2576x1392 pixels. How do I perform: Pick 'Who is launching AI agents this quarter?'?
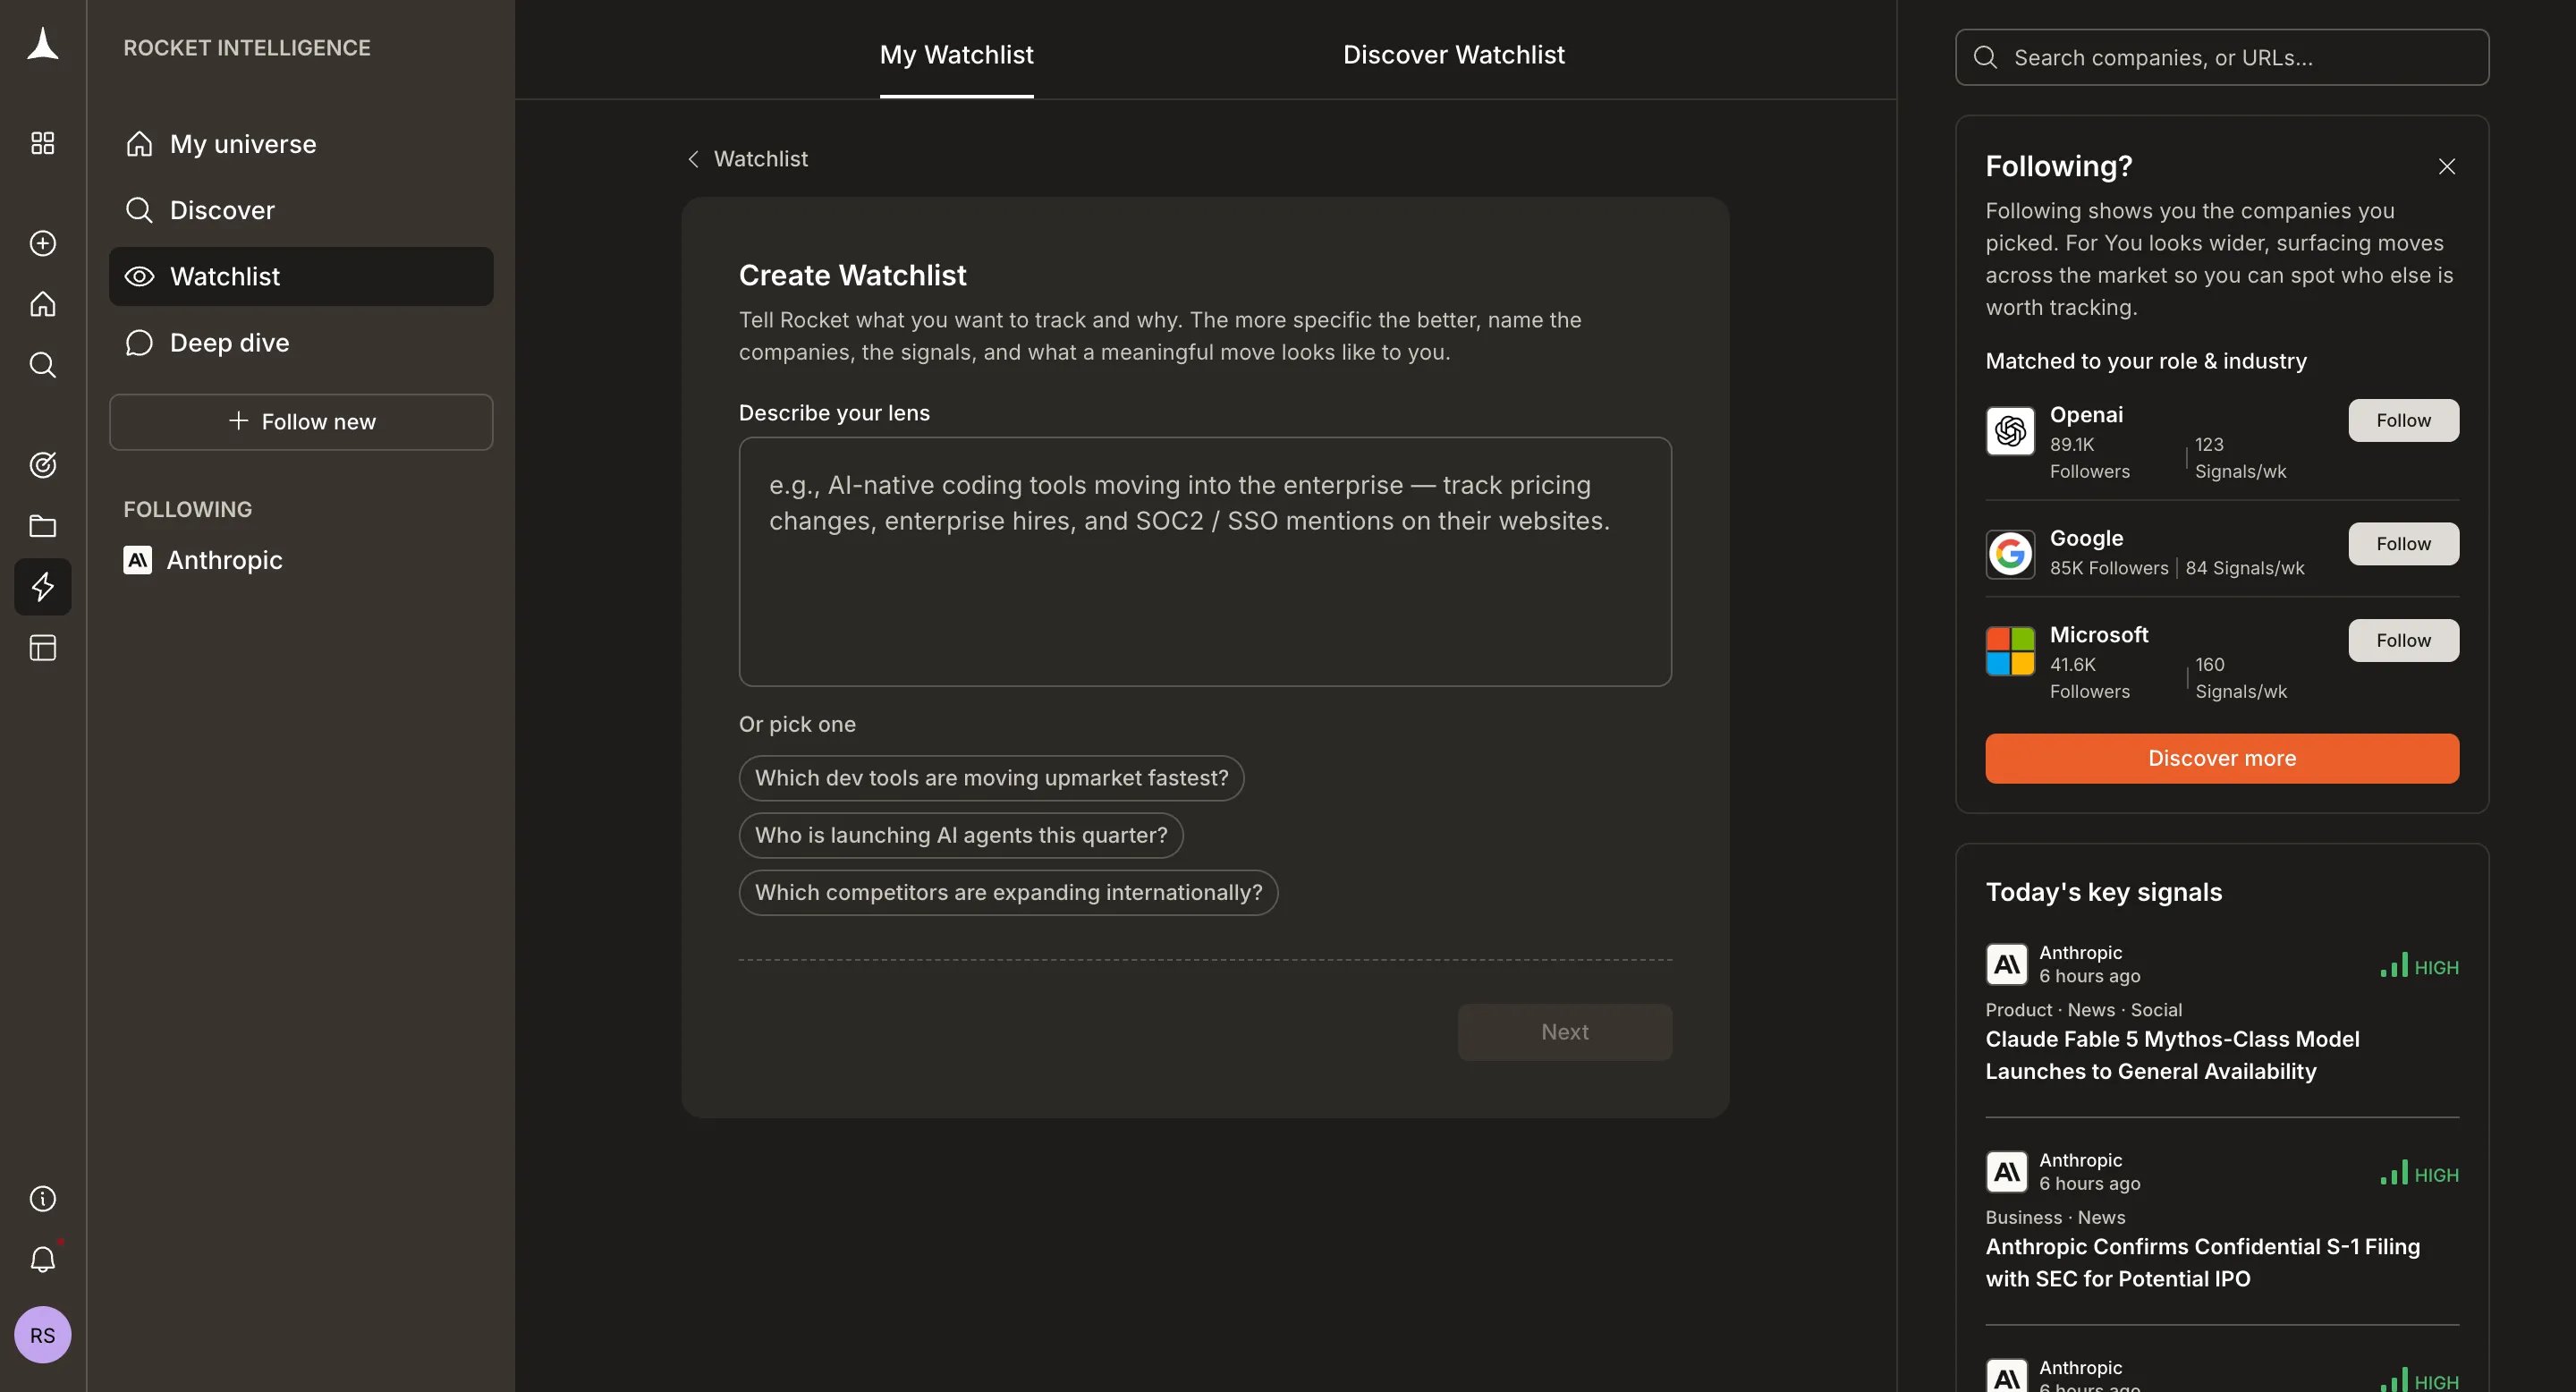click(x=961, y=835)
